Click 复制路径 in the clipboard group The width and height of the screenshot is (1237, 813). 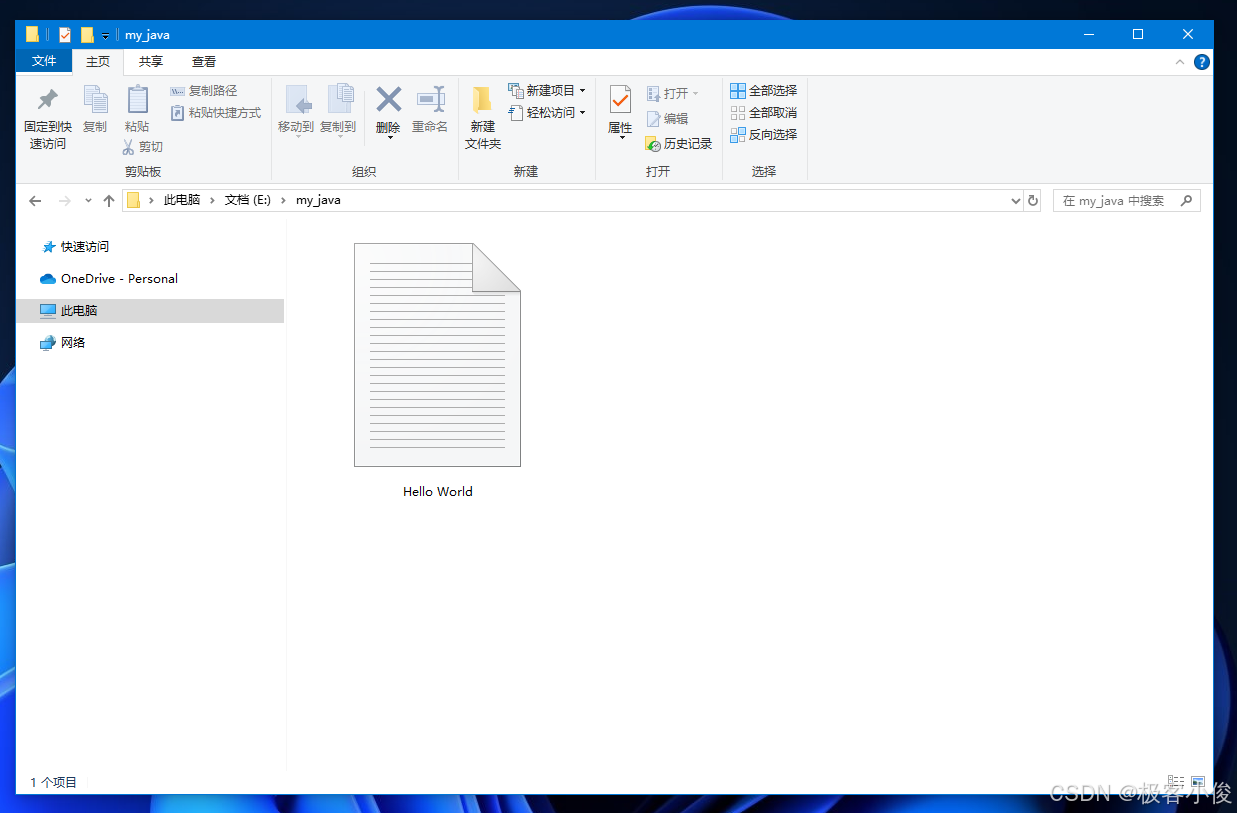tap(204, 91)
